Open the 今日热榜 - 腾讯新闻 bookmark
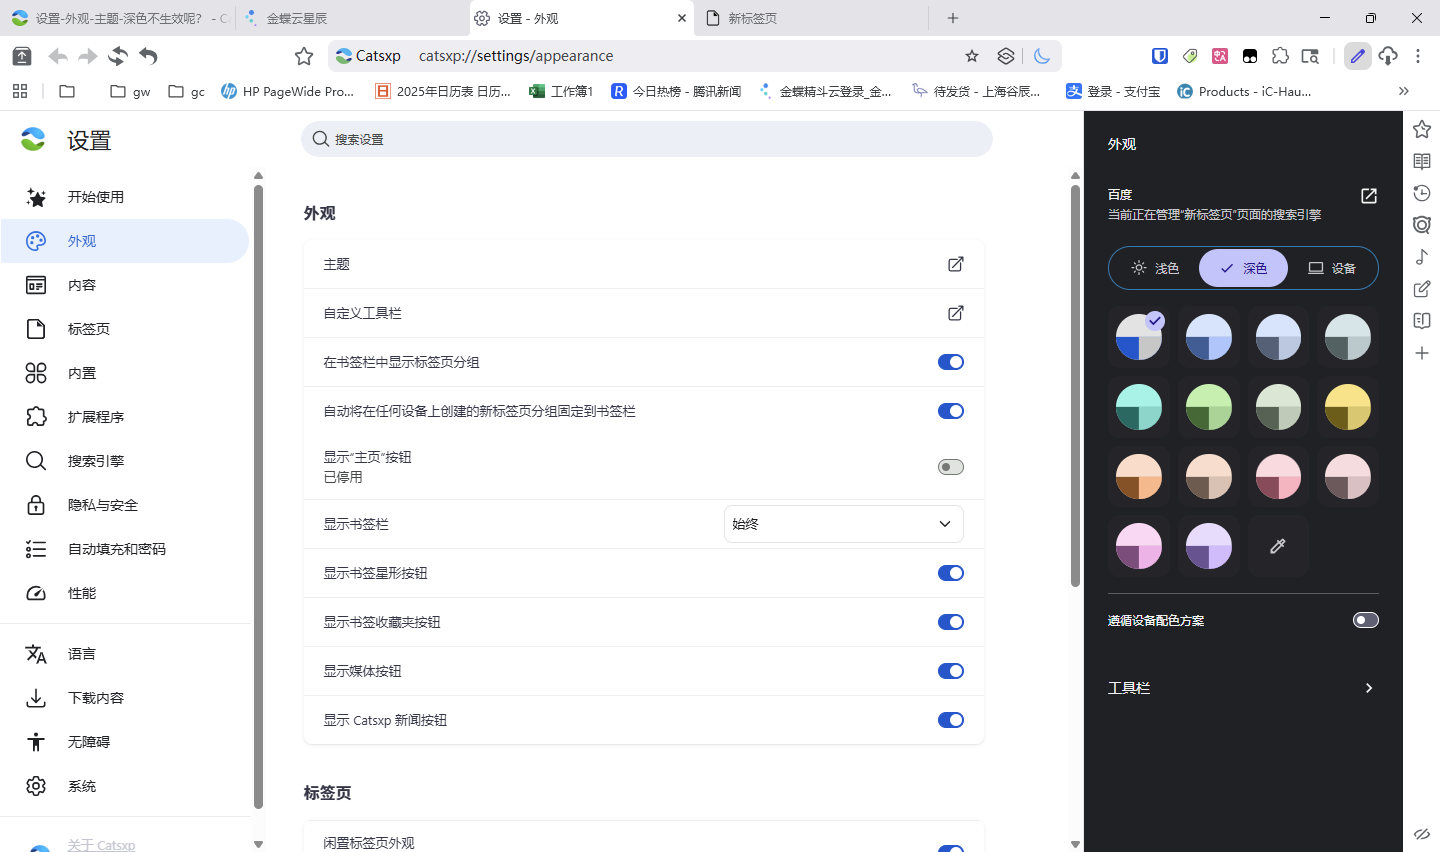1440x852 pixels. click(677, 91)
